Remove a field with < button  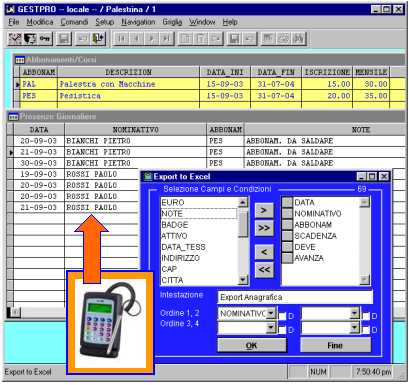(264, 252)
